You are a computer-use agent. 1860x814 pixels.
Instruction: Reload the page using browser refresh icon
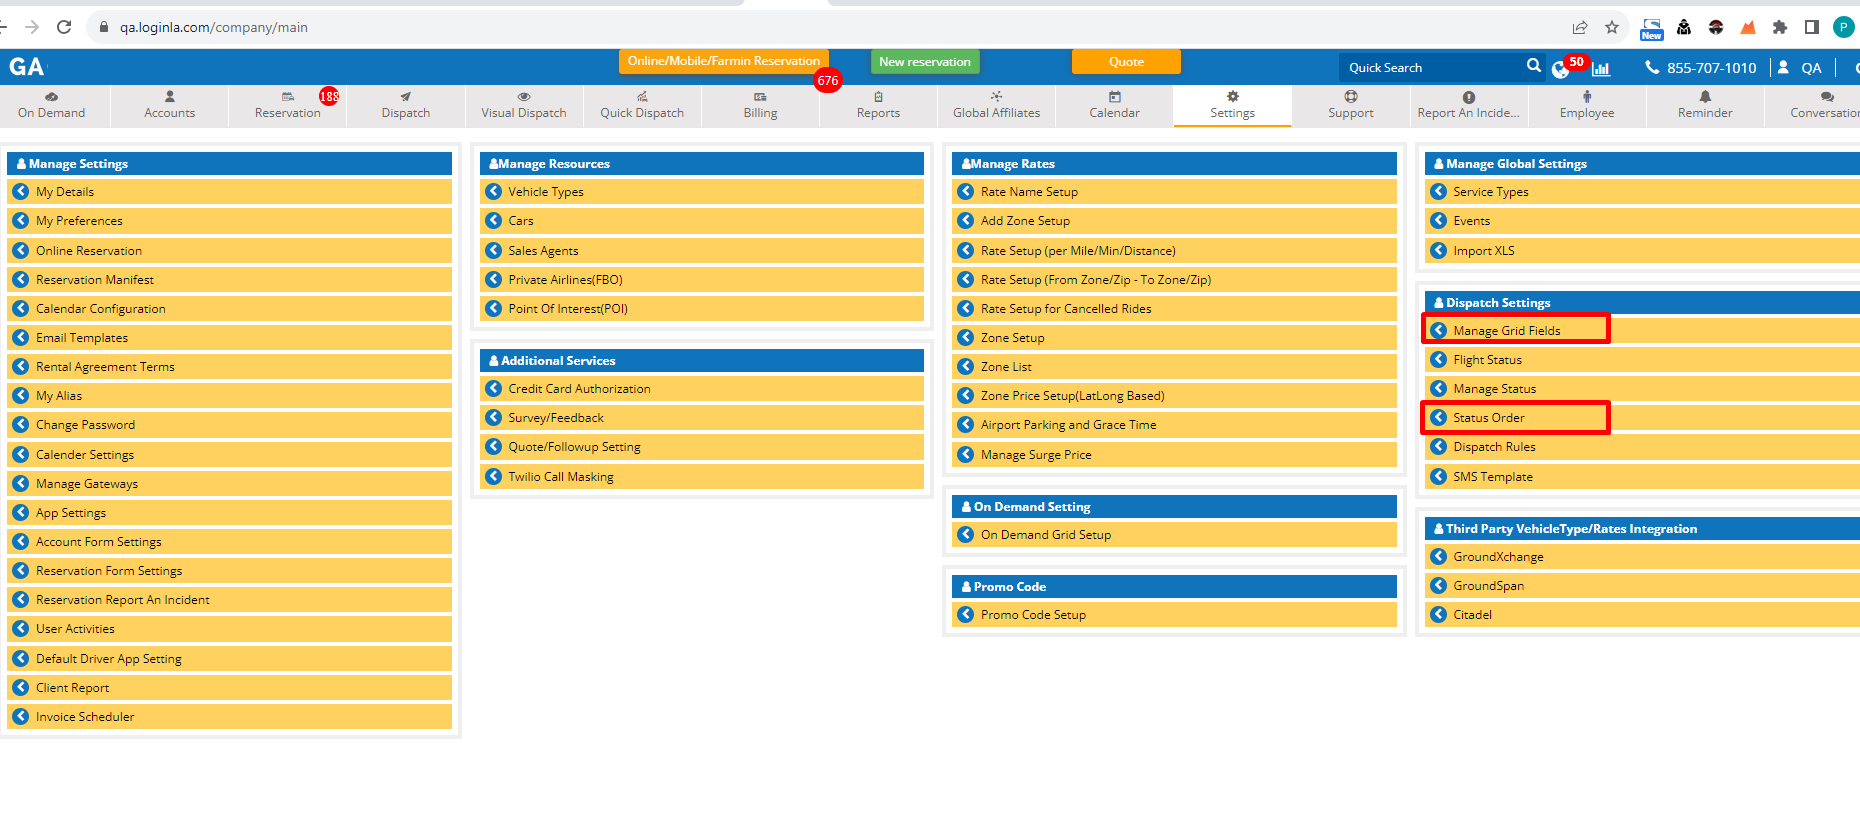click(64, 27)
